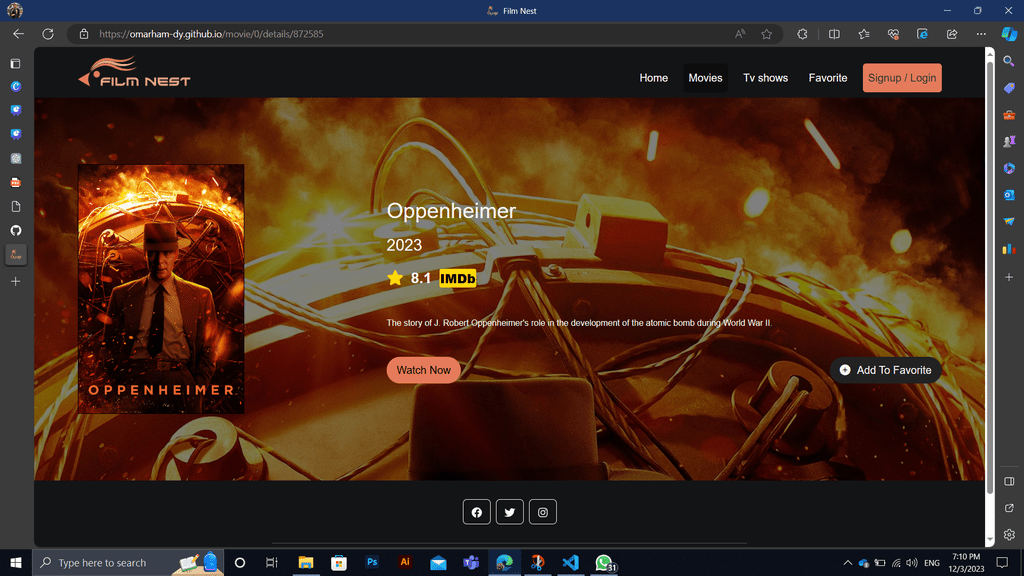
Task: Open the Instagram social link
Action: [543, 512]
